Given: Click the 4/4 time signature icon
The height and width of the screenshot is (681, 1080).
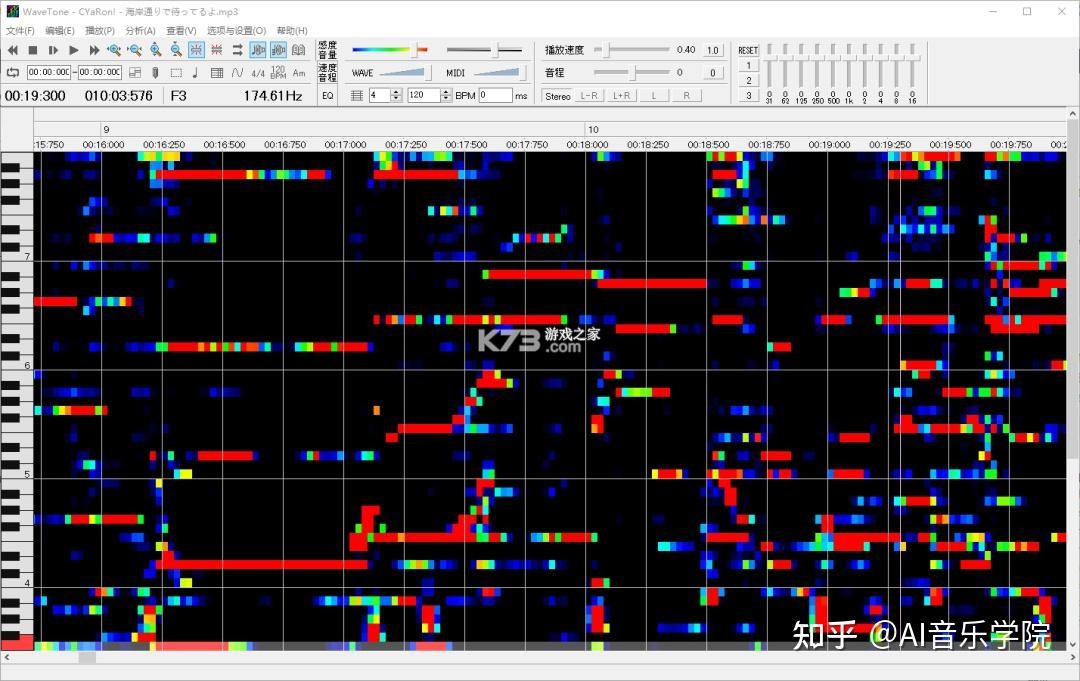Looking at the screenshot, I should point(258,72).
